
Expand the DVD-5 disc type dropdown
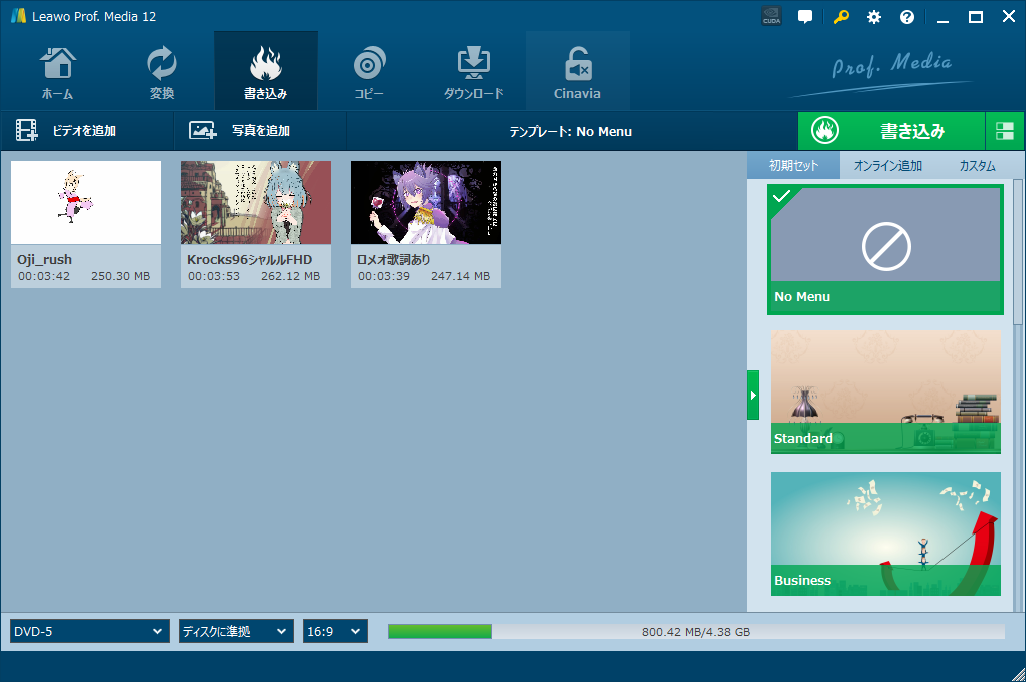click(88, 631)
